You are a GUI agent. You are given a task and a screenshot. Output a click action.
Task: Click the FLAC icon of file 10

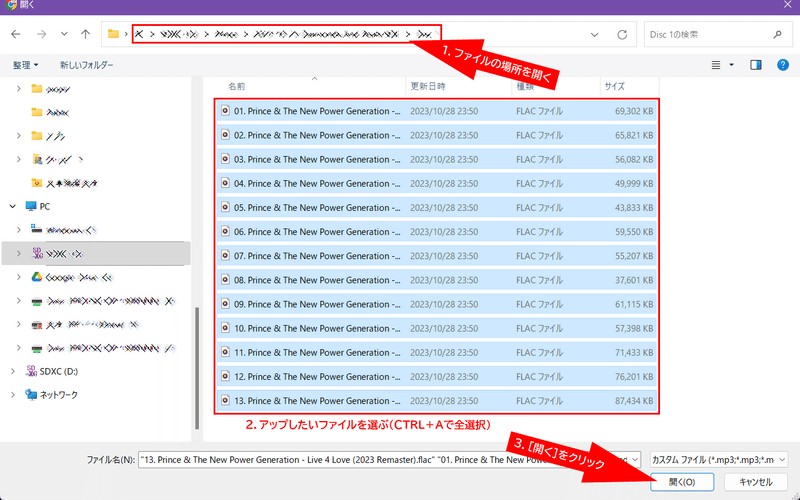(225, 328)
